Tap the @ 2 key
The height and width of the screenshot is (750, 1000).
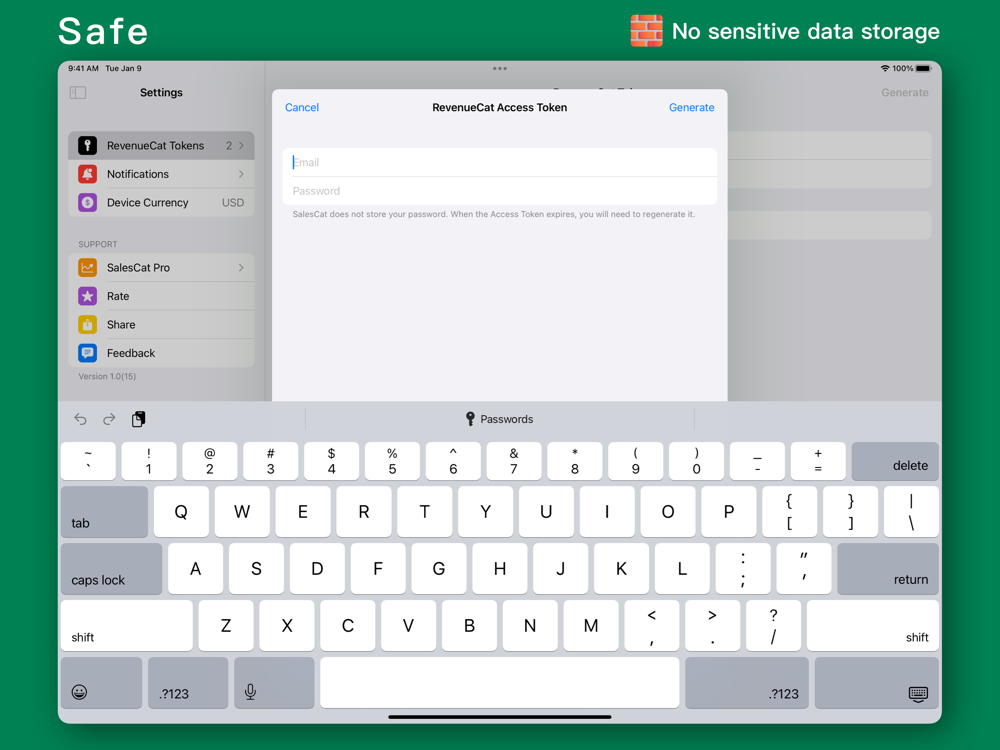point(209,461)
